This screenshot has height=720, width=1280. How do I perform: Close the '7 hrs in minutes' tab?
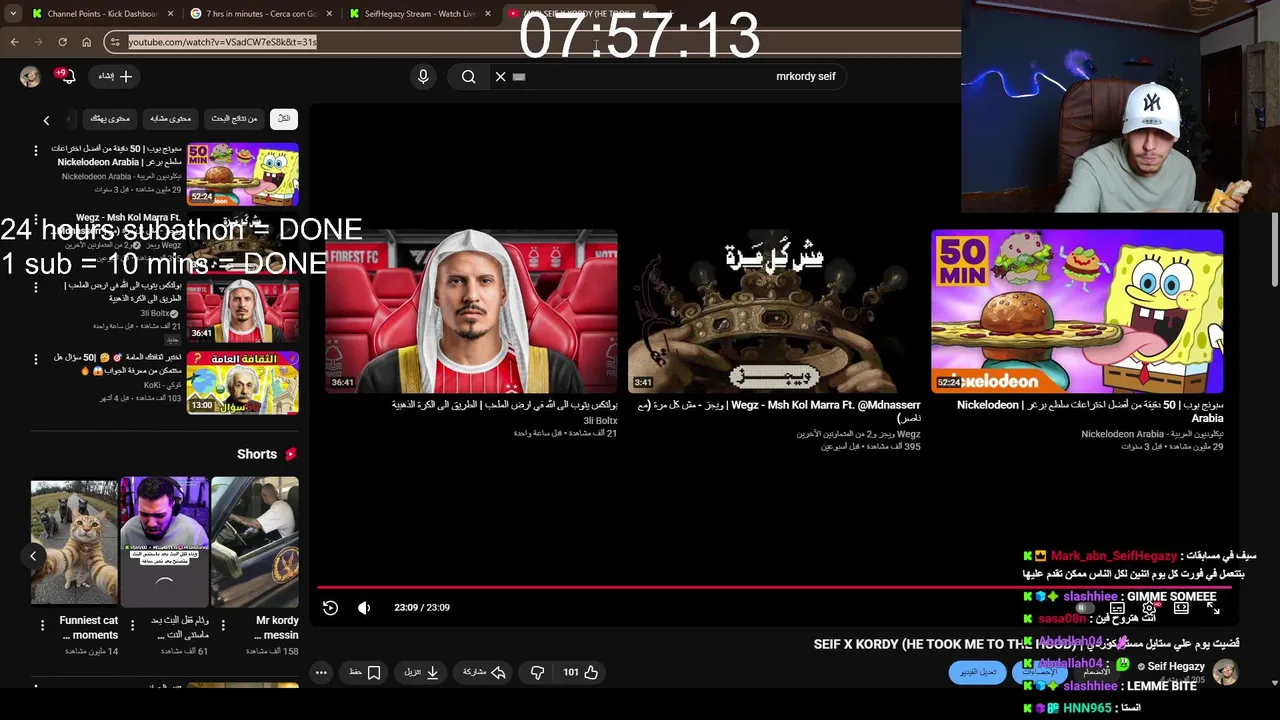pyautogui.click(x=330, y=14)
